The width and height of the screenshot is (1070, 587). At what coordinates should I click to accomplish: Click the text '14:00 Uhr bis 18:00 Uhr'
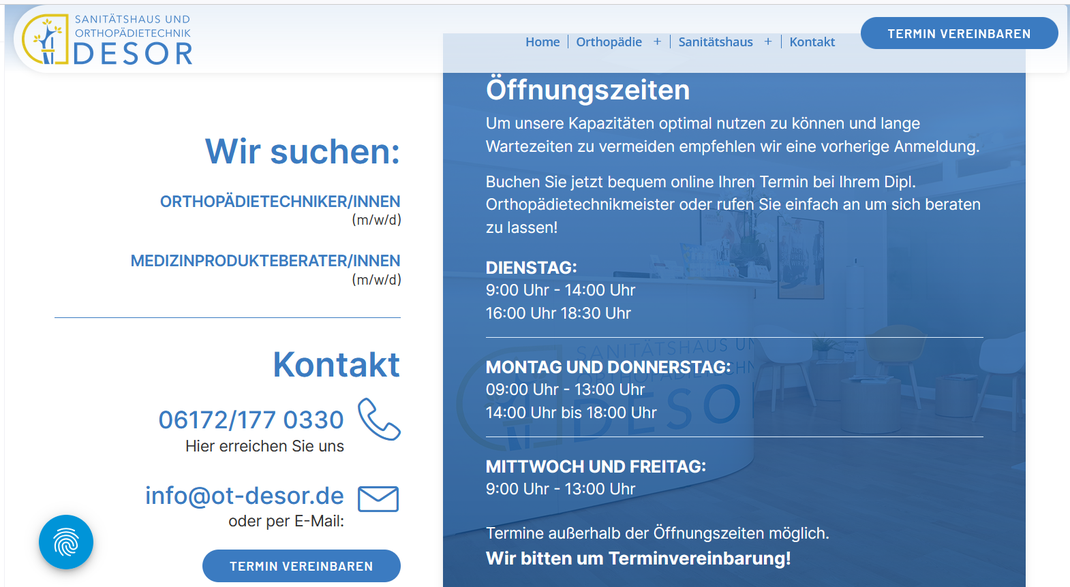click(571, 413)
